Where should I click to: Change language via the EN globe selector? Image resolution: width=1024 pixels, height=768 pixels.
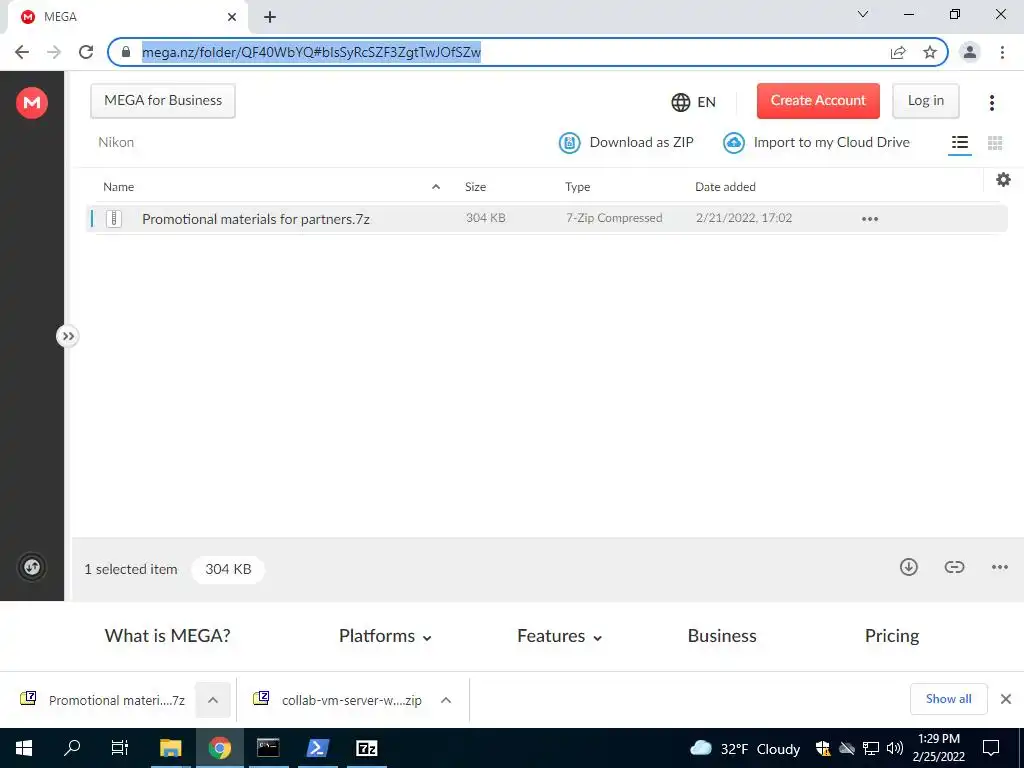[694, 102]
